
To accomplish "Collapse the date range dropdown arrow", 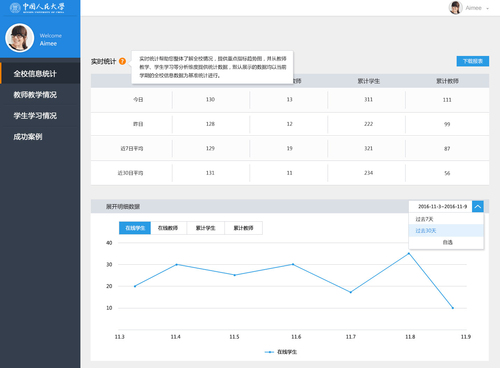I will click(x=478, y=207).
